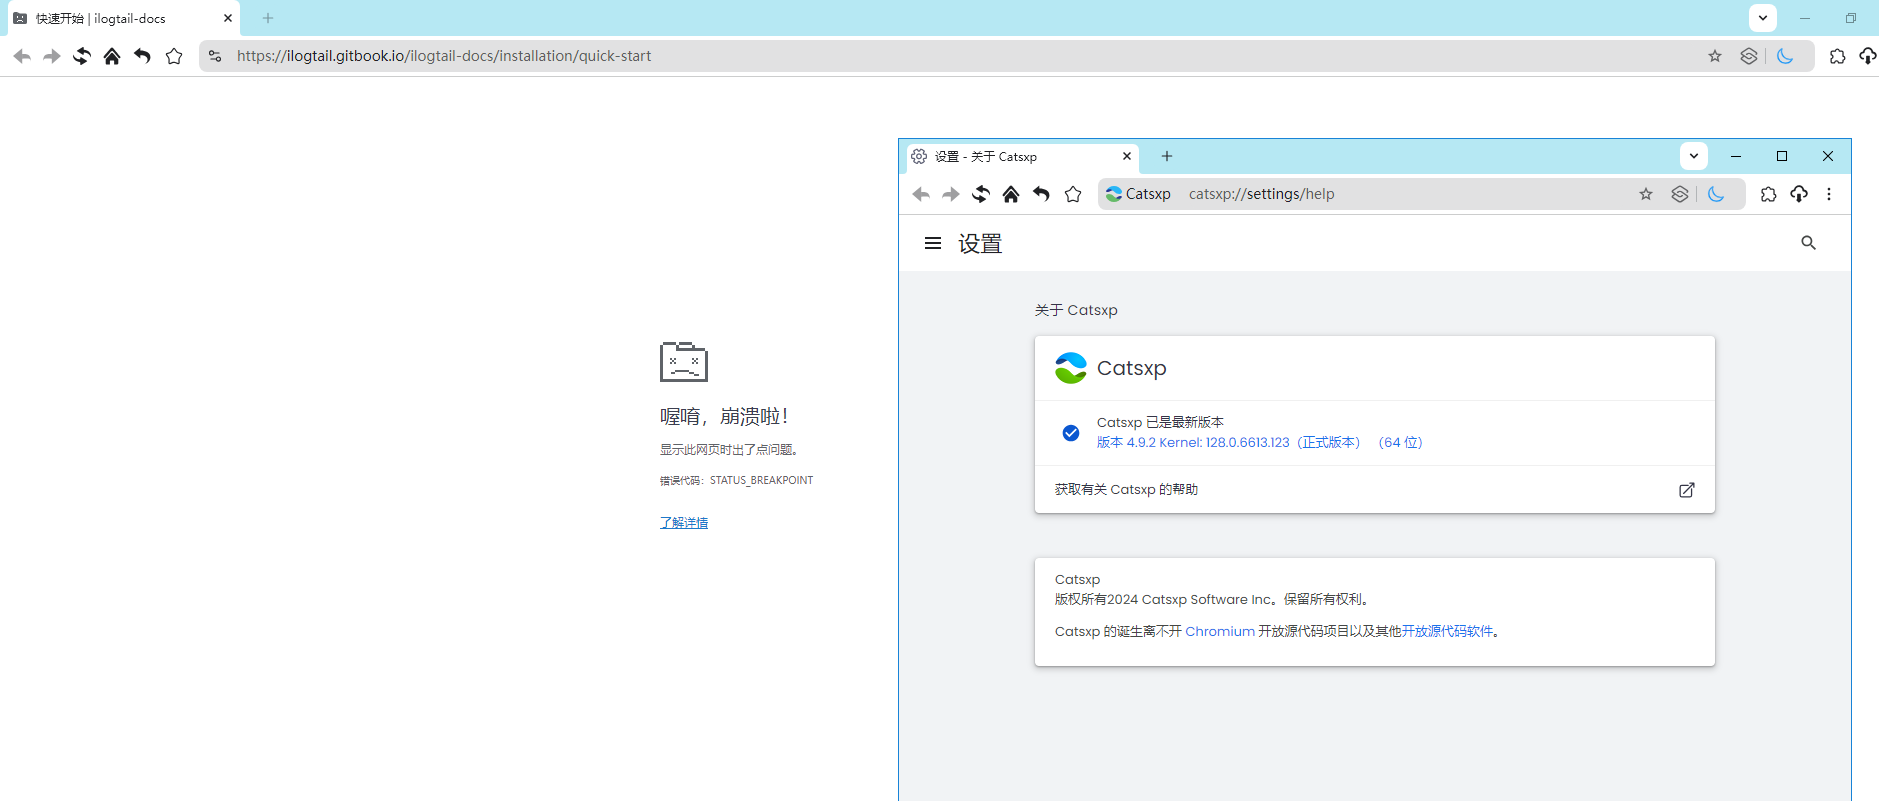Open site info icon in gitbook address bar
Screen dimensions: 1879x801
tap(215, 56)
